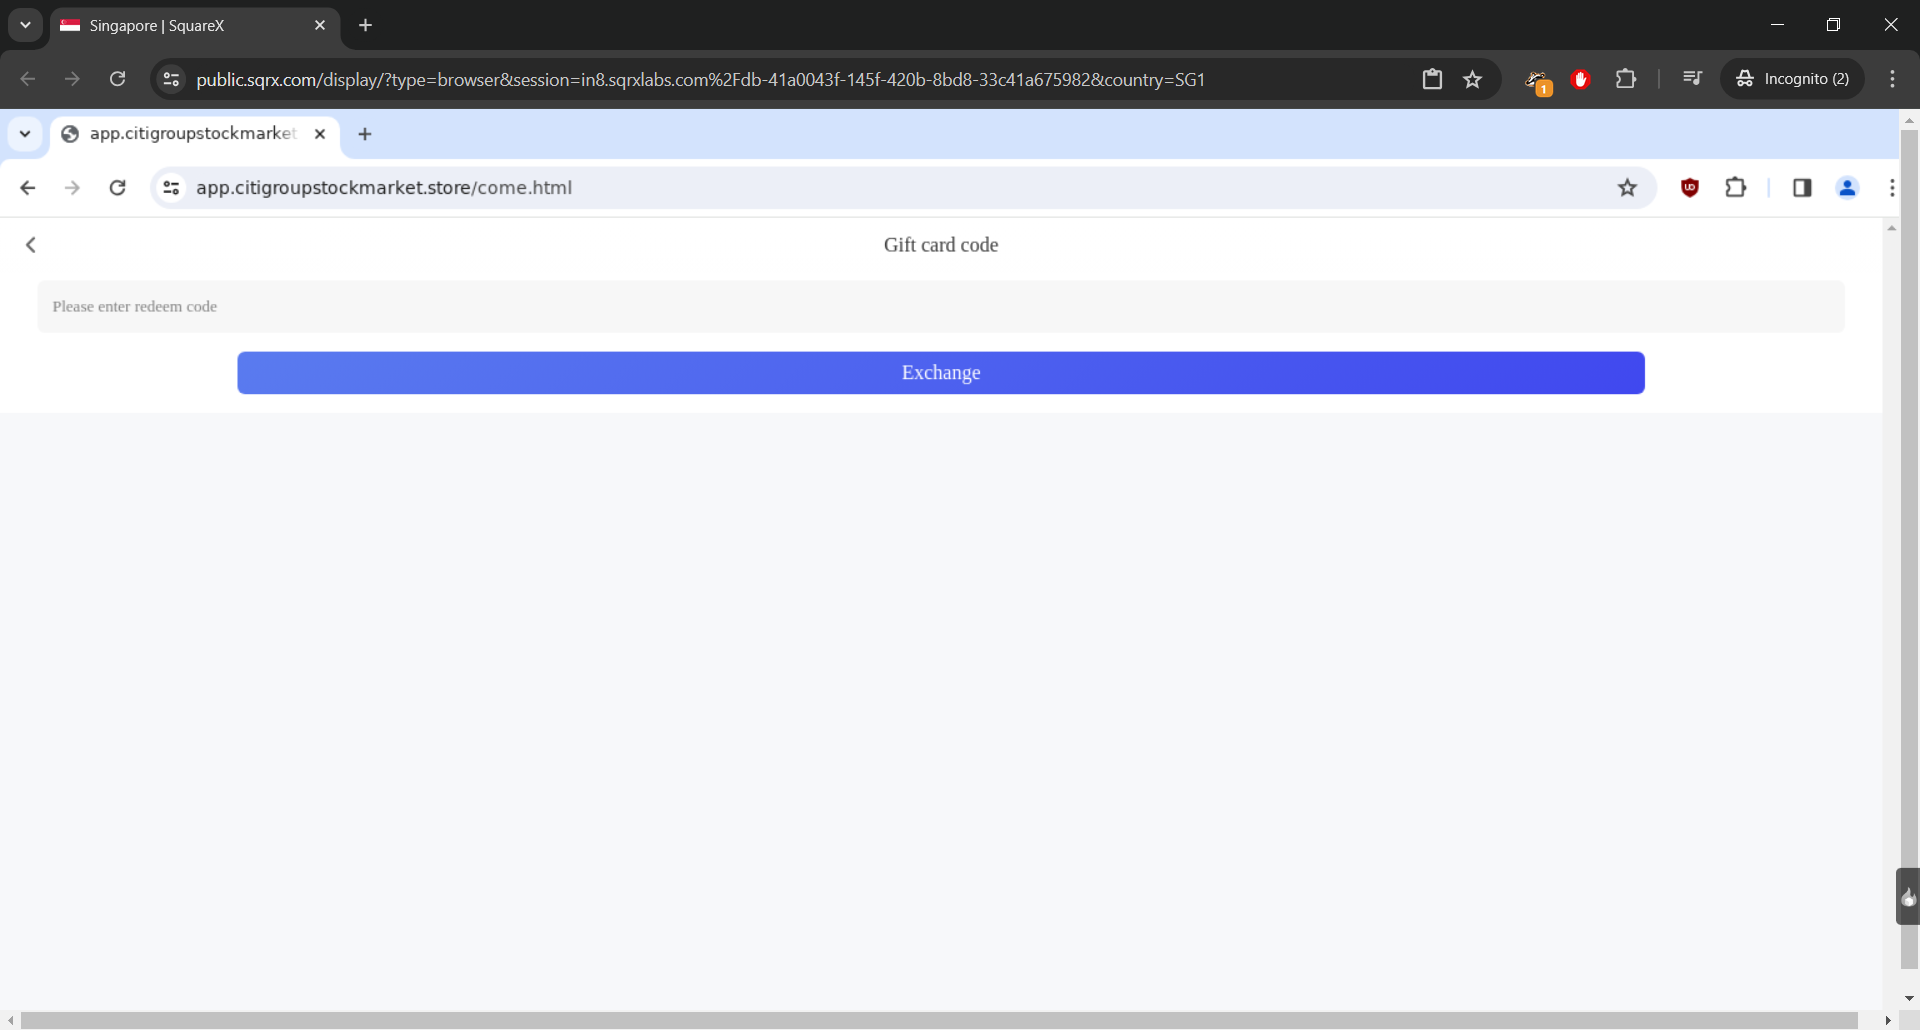
Task: Bookmark the inner page with star icon
Action: point(1627,188)
